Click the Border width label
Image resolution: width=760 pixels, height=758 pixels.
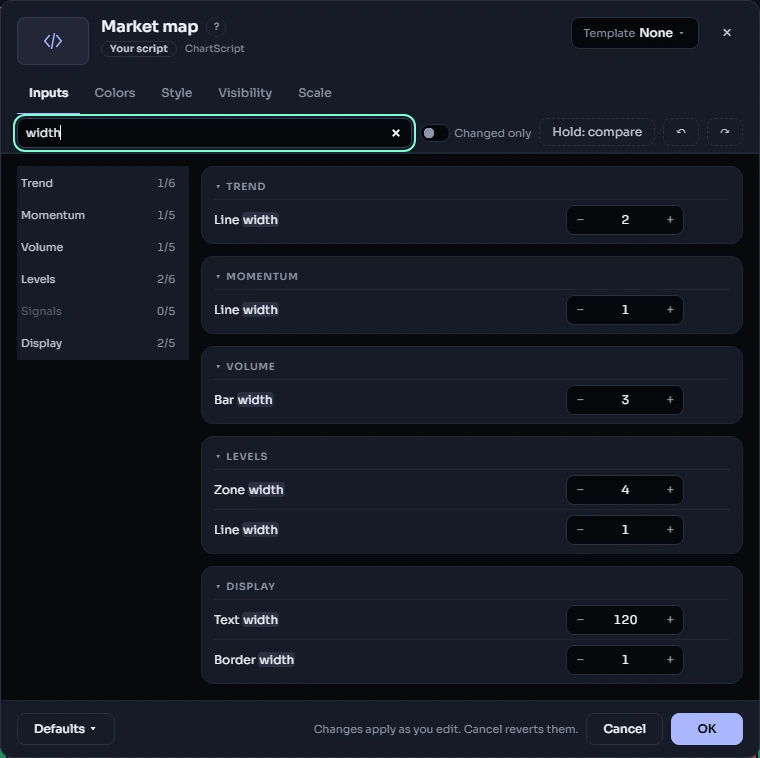pyautogui.click(x=254, y=660)
